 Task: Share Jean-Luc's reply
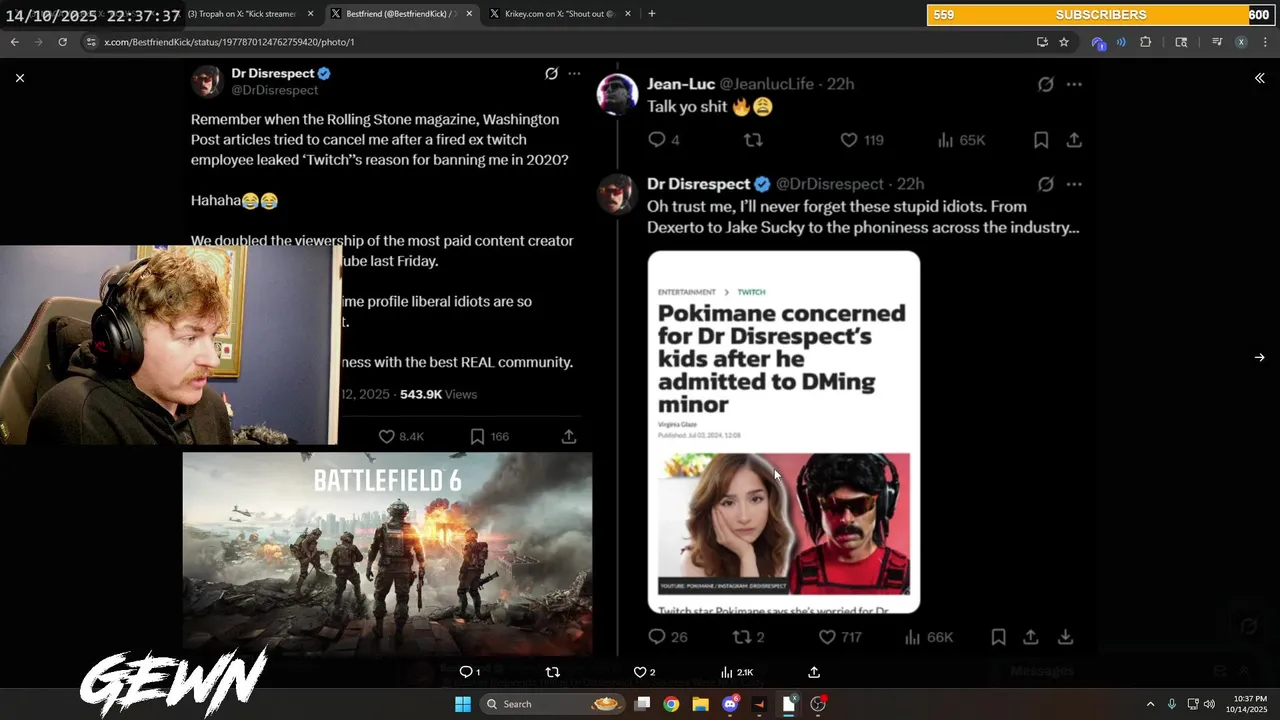[1074, 140]
